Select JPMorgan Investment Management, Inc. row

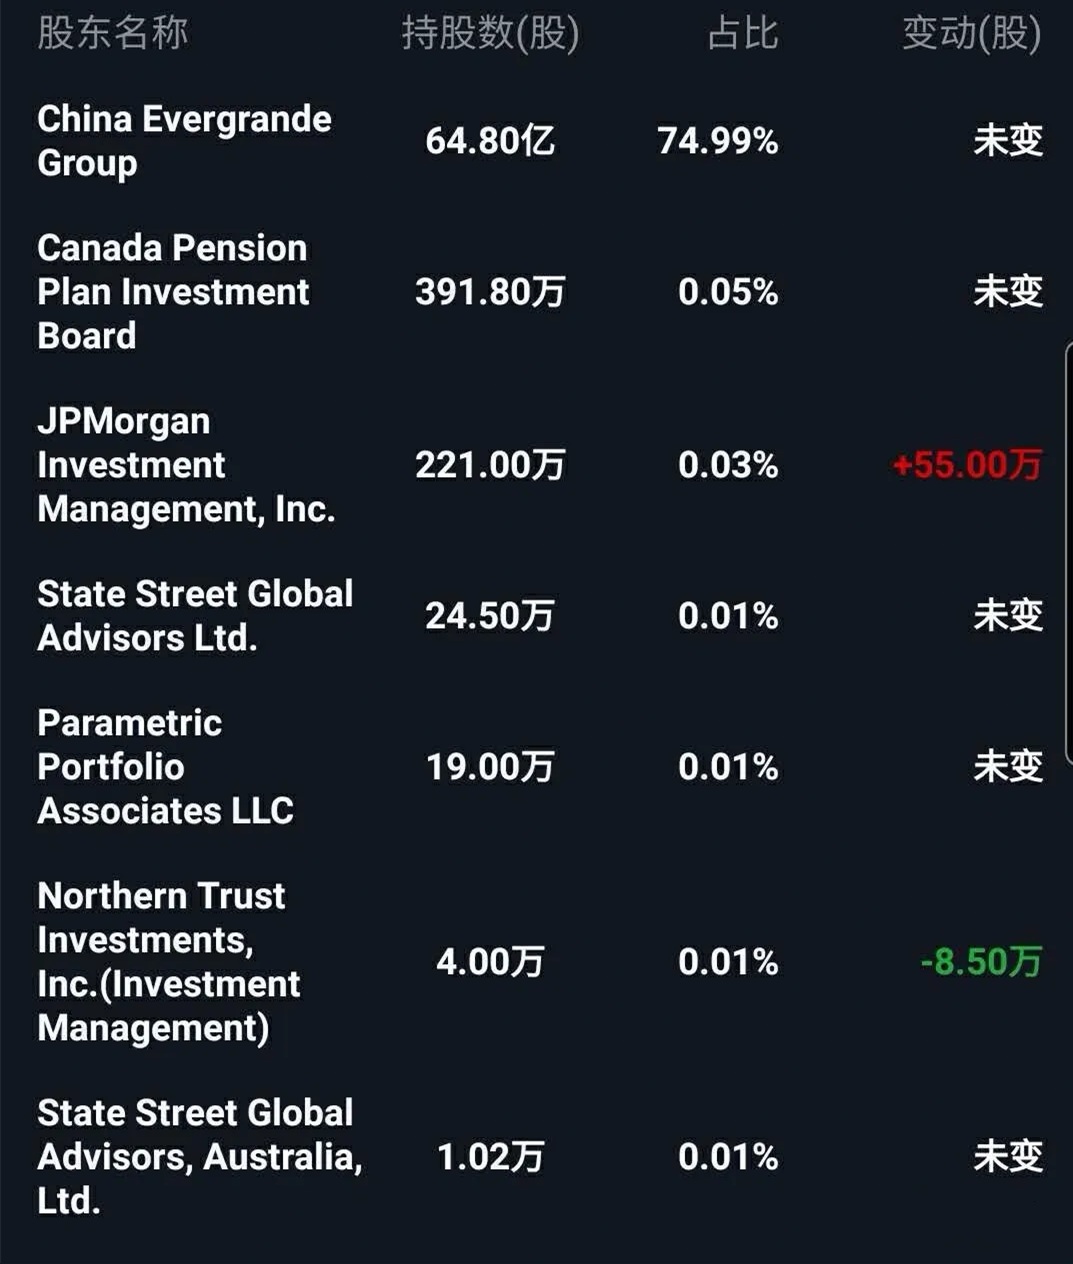click(186, 465)
